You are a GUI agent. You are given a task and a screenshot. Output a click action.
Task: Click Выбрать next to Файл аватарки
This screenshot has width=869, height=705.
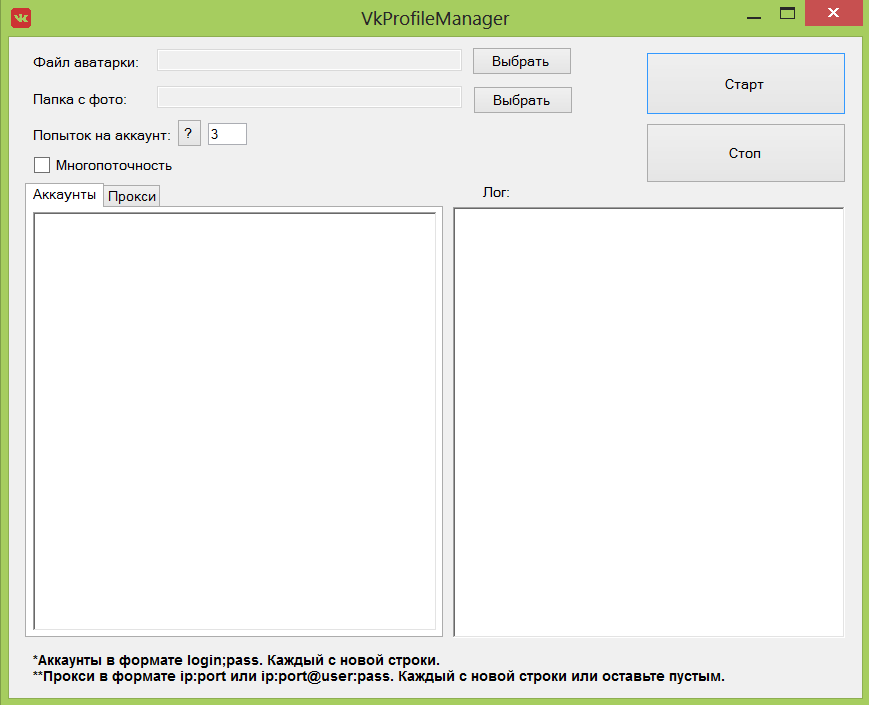[x=522, y=61]
